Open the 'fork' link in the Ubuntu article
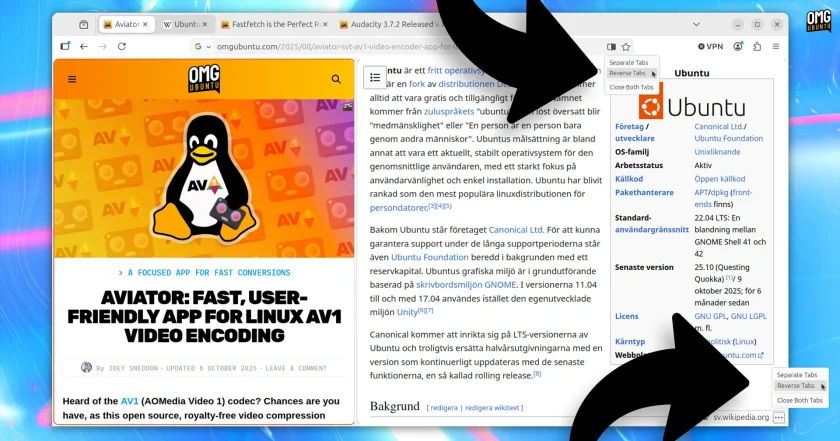 [417, 84]
